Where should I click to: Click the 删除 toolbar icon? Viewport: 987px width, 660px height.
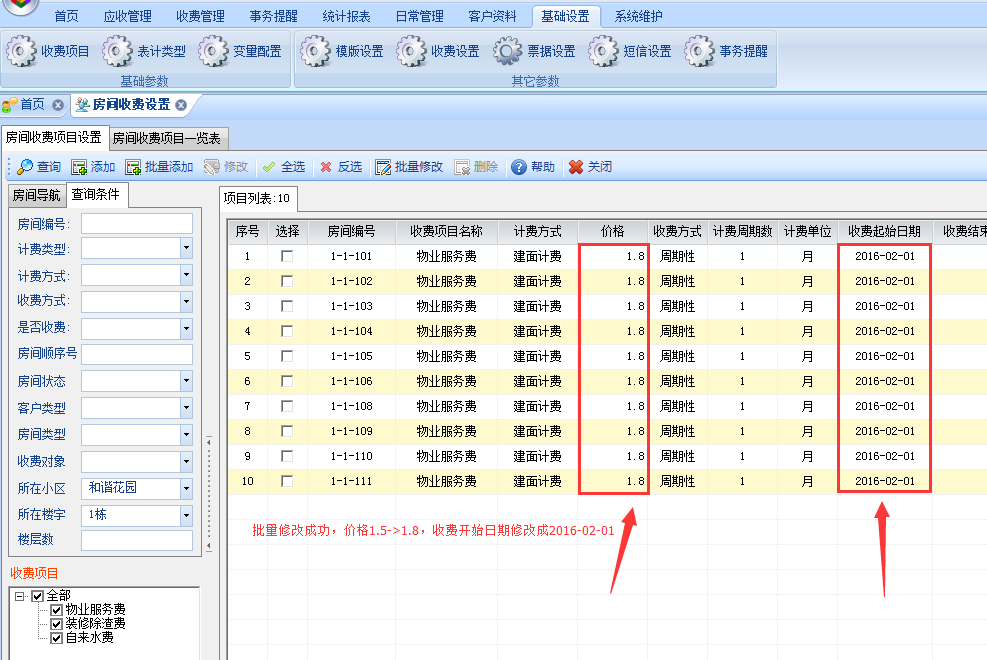pos(462,167)
